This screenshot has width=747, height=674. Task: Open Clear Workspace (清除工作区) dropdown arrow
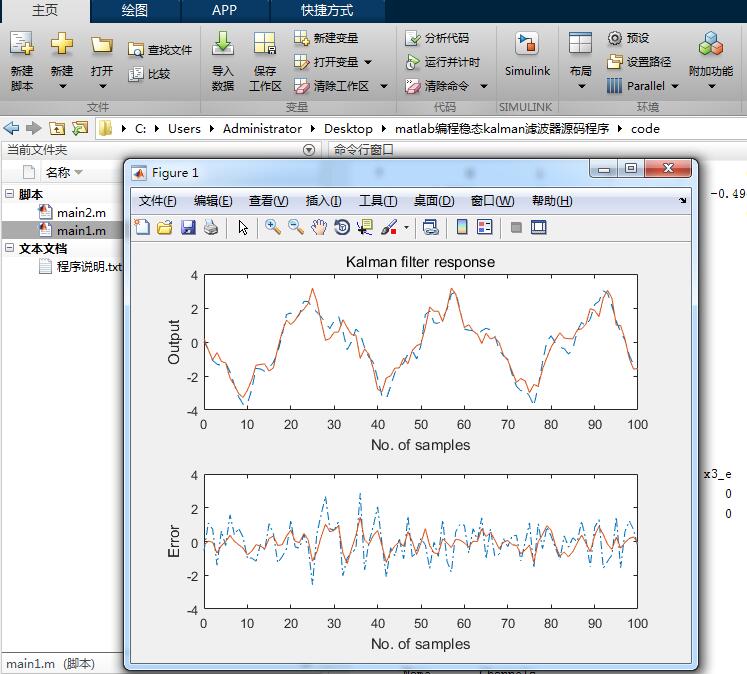click(x=384, y=86)
